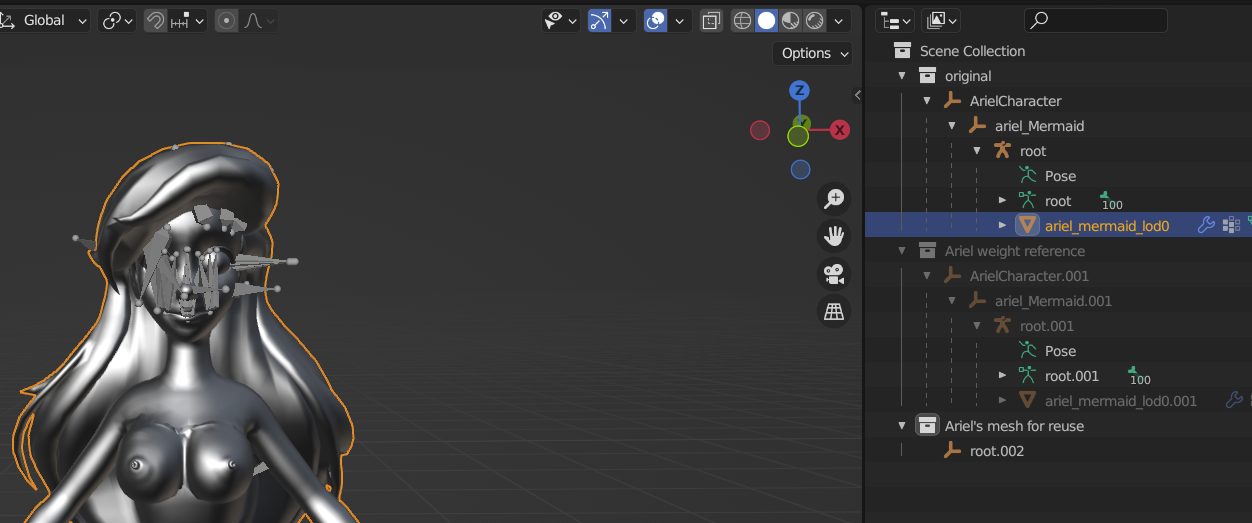Viewport: 1252px width, 523px height.
Task: Click the red X axis on the gizmo
Action: pos(840,130)
